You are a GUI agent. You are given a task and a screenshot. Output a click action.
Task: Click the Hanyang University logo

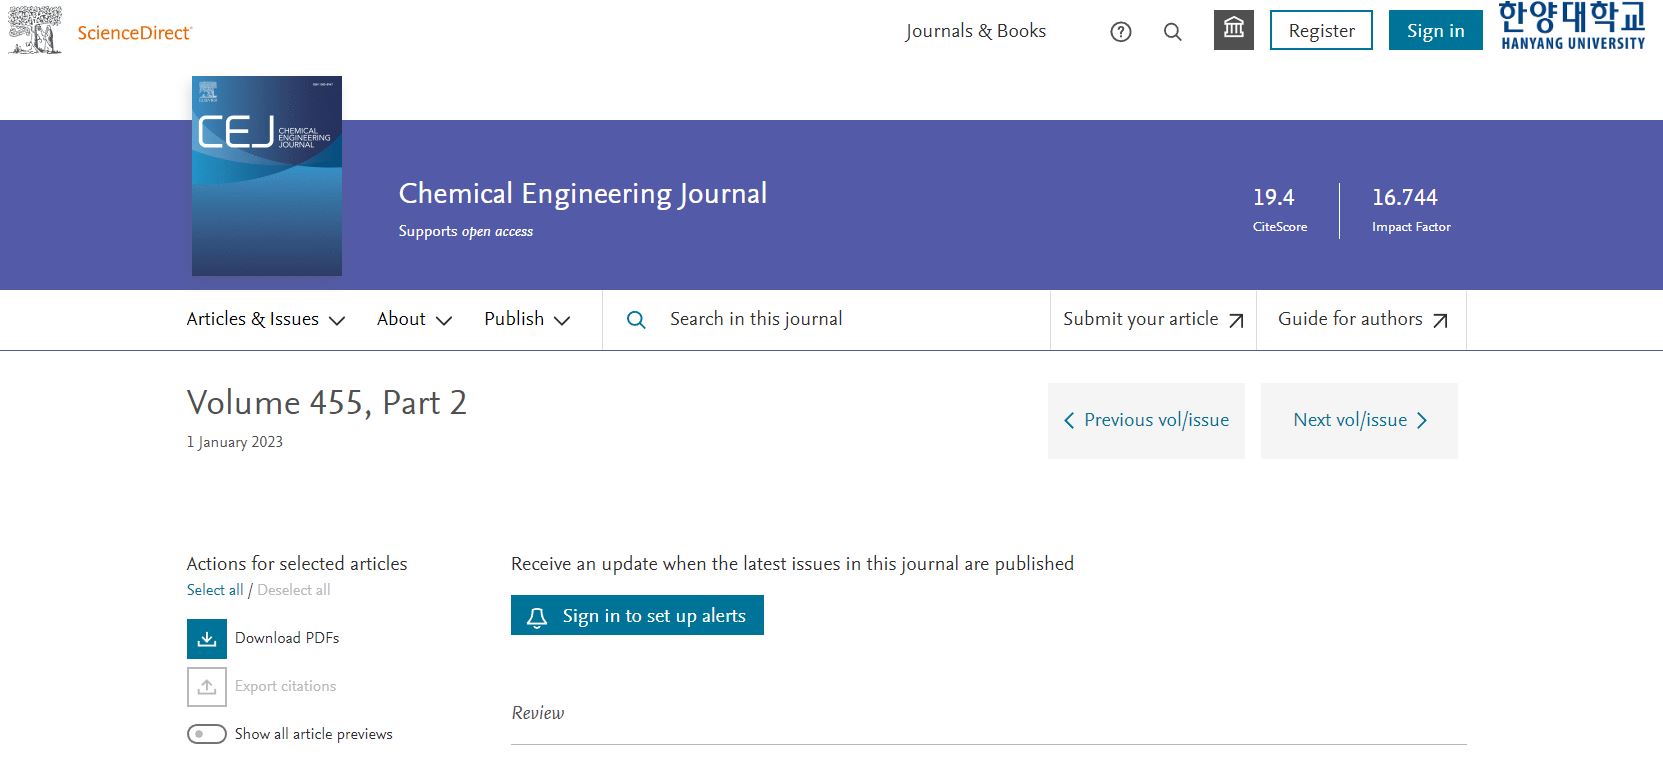click(x=1572, y=27)
